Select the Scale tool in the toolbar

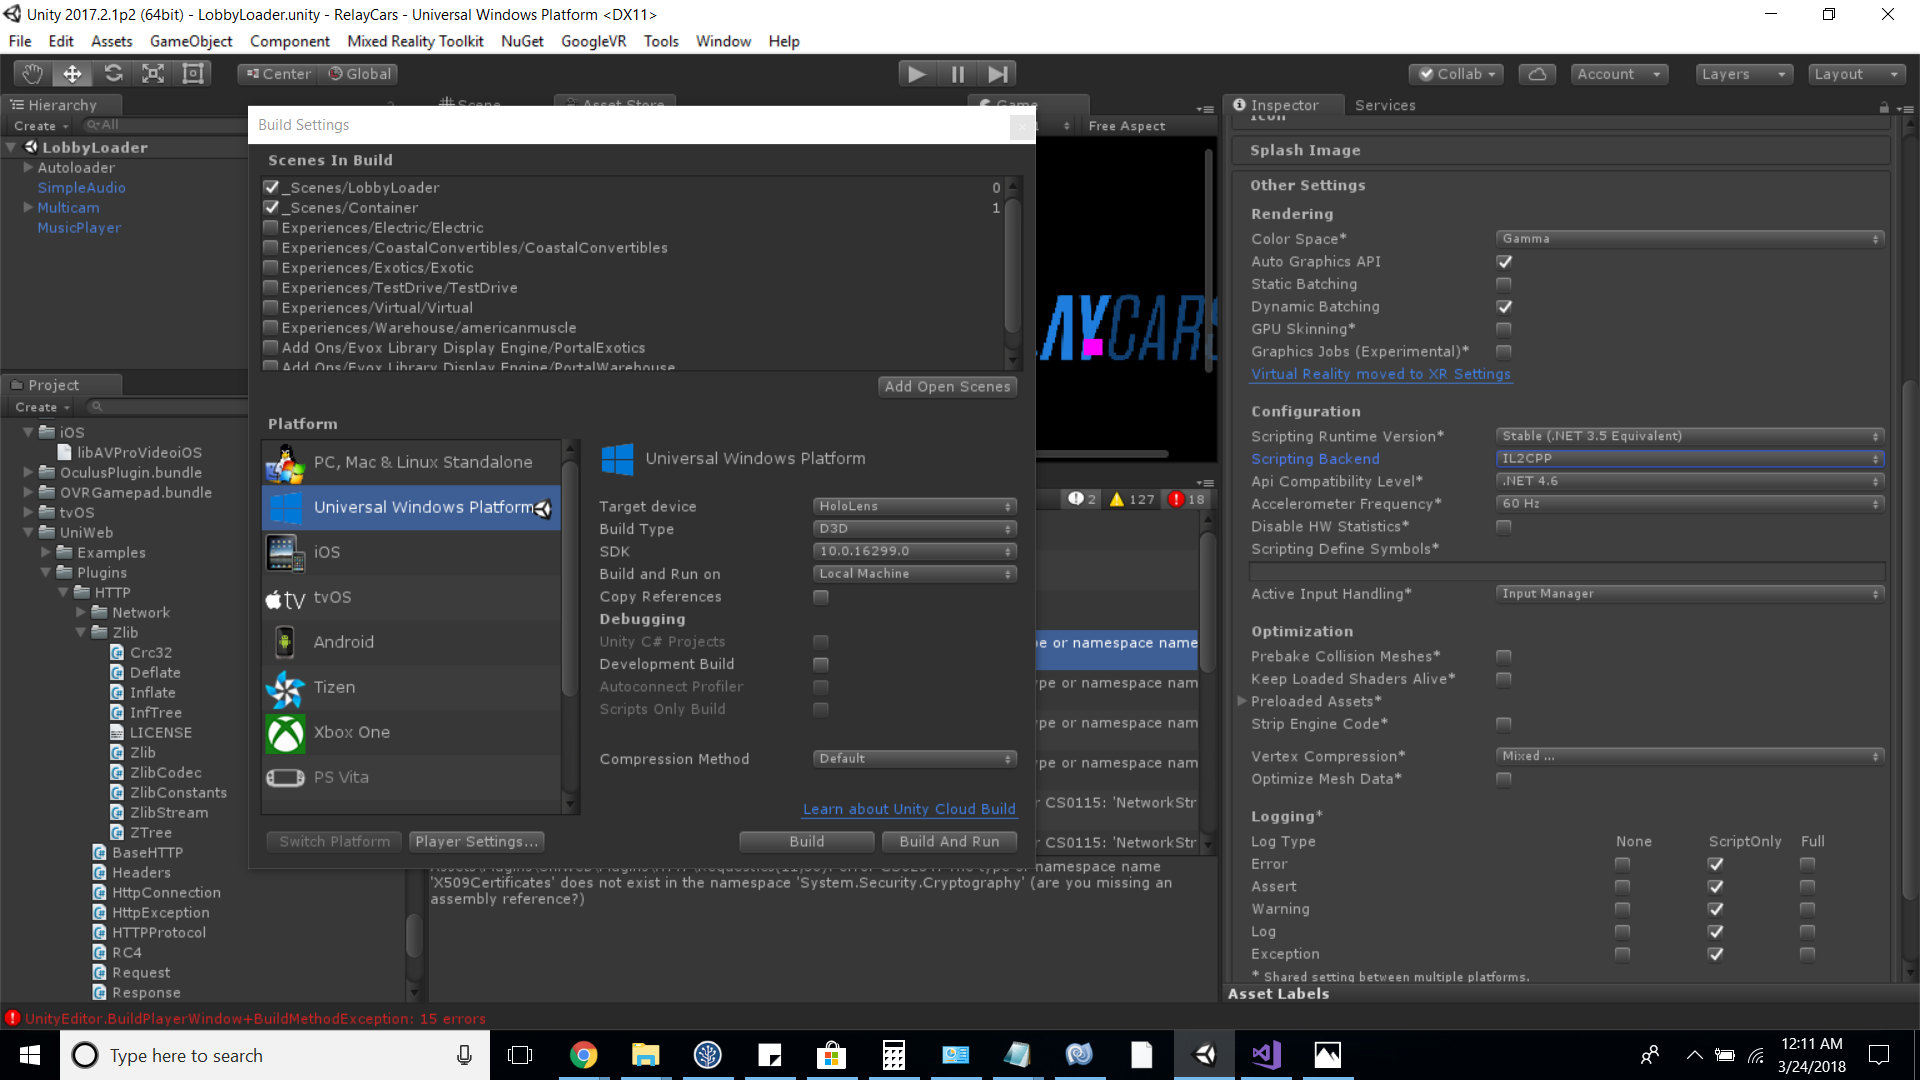[x=152, y=73]
